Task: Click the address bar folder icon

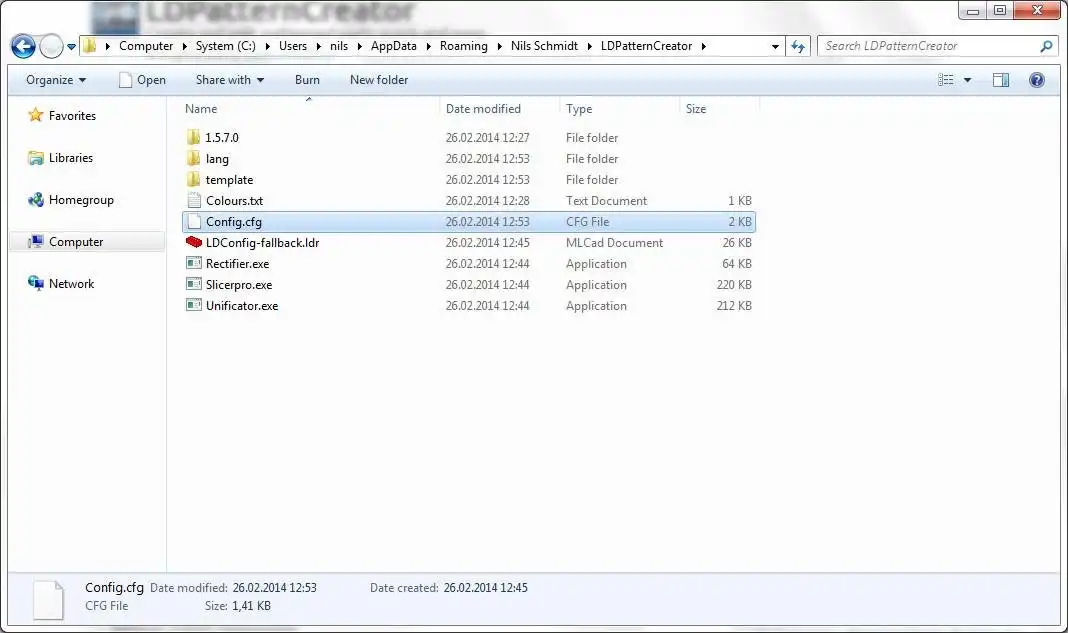Action: 90,46
